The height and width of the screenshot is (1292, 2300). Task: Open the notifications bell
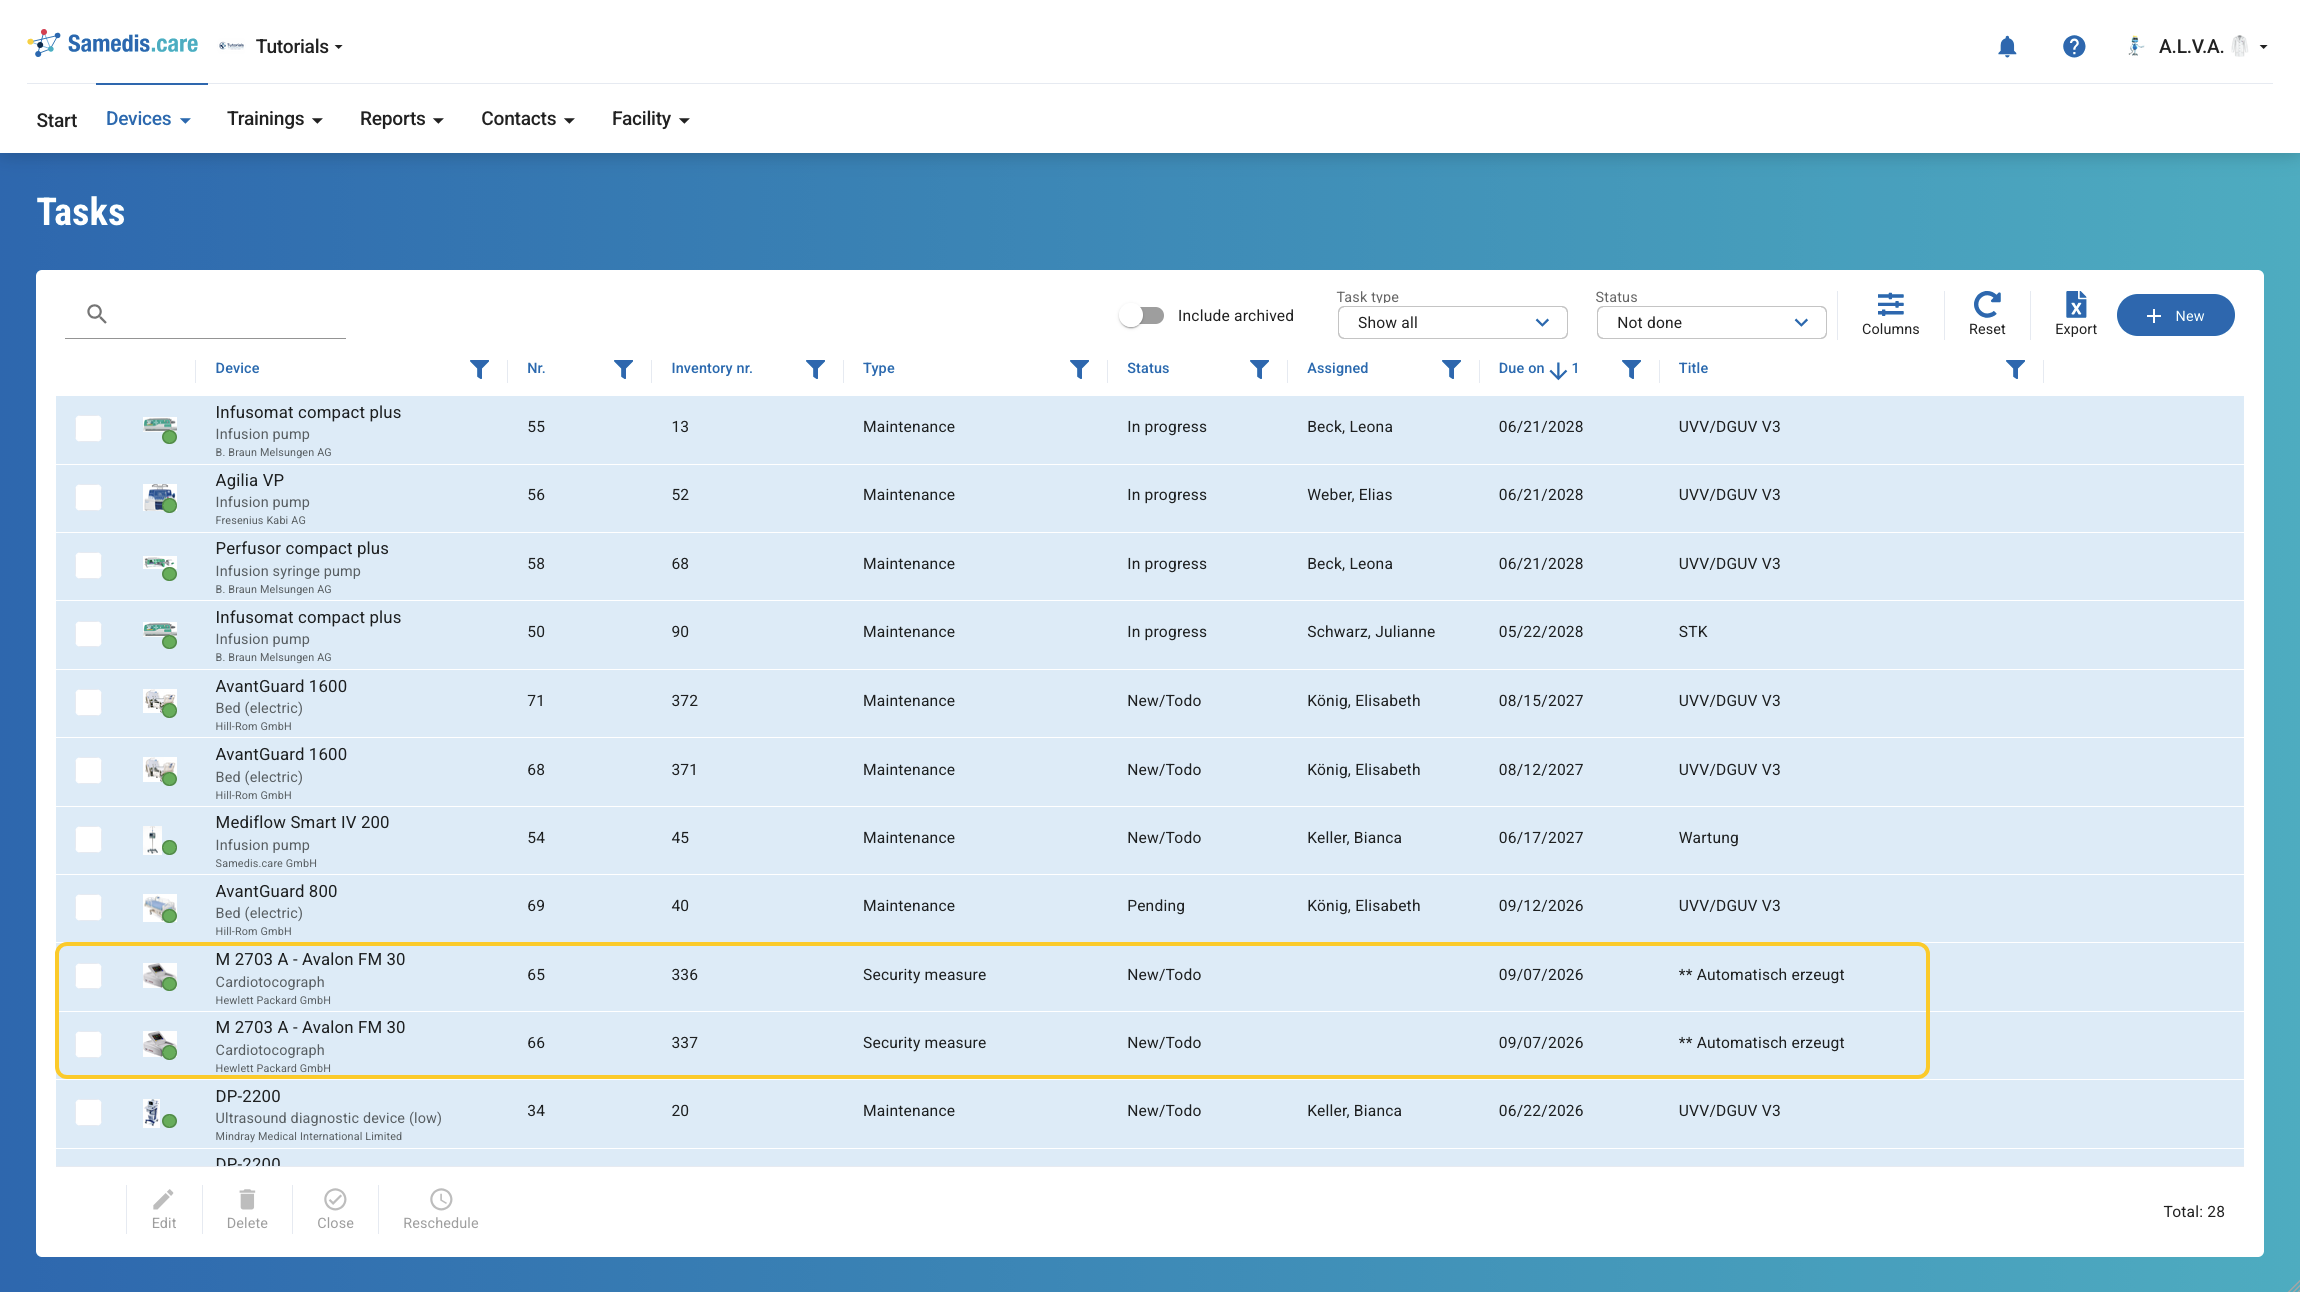pyautogui.click(x=2006, y=46)
